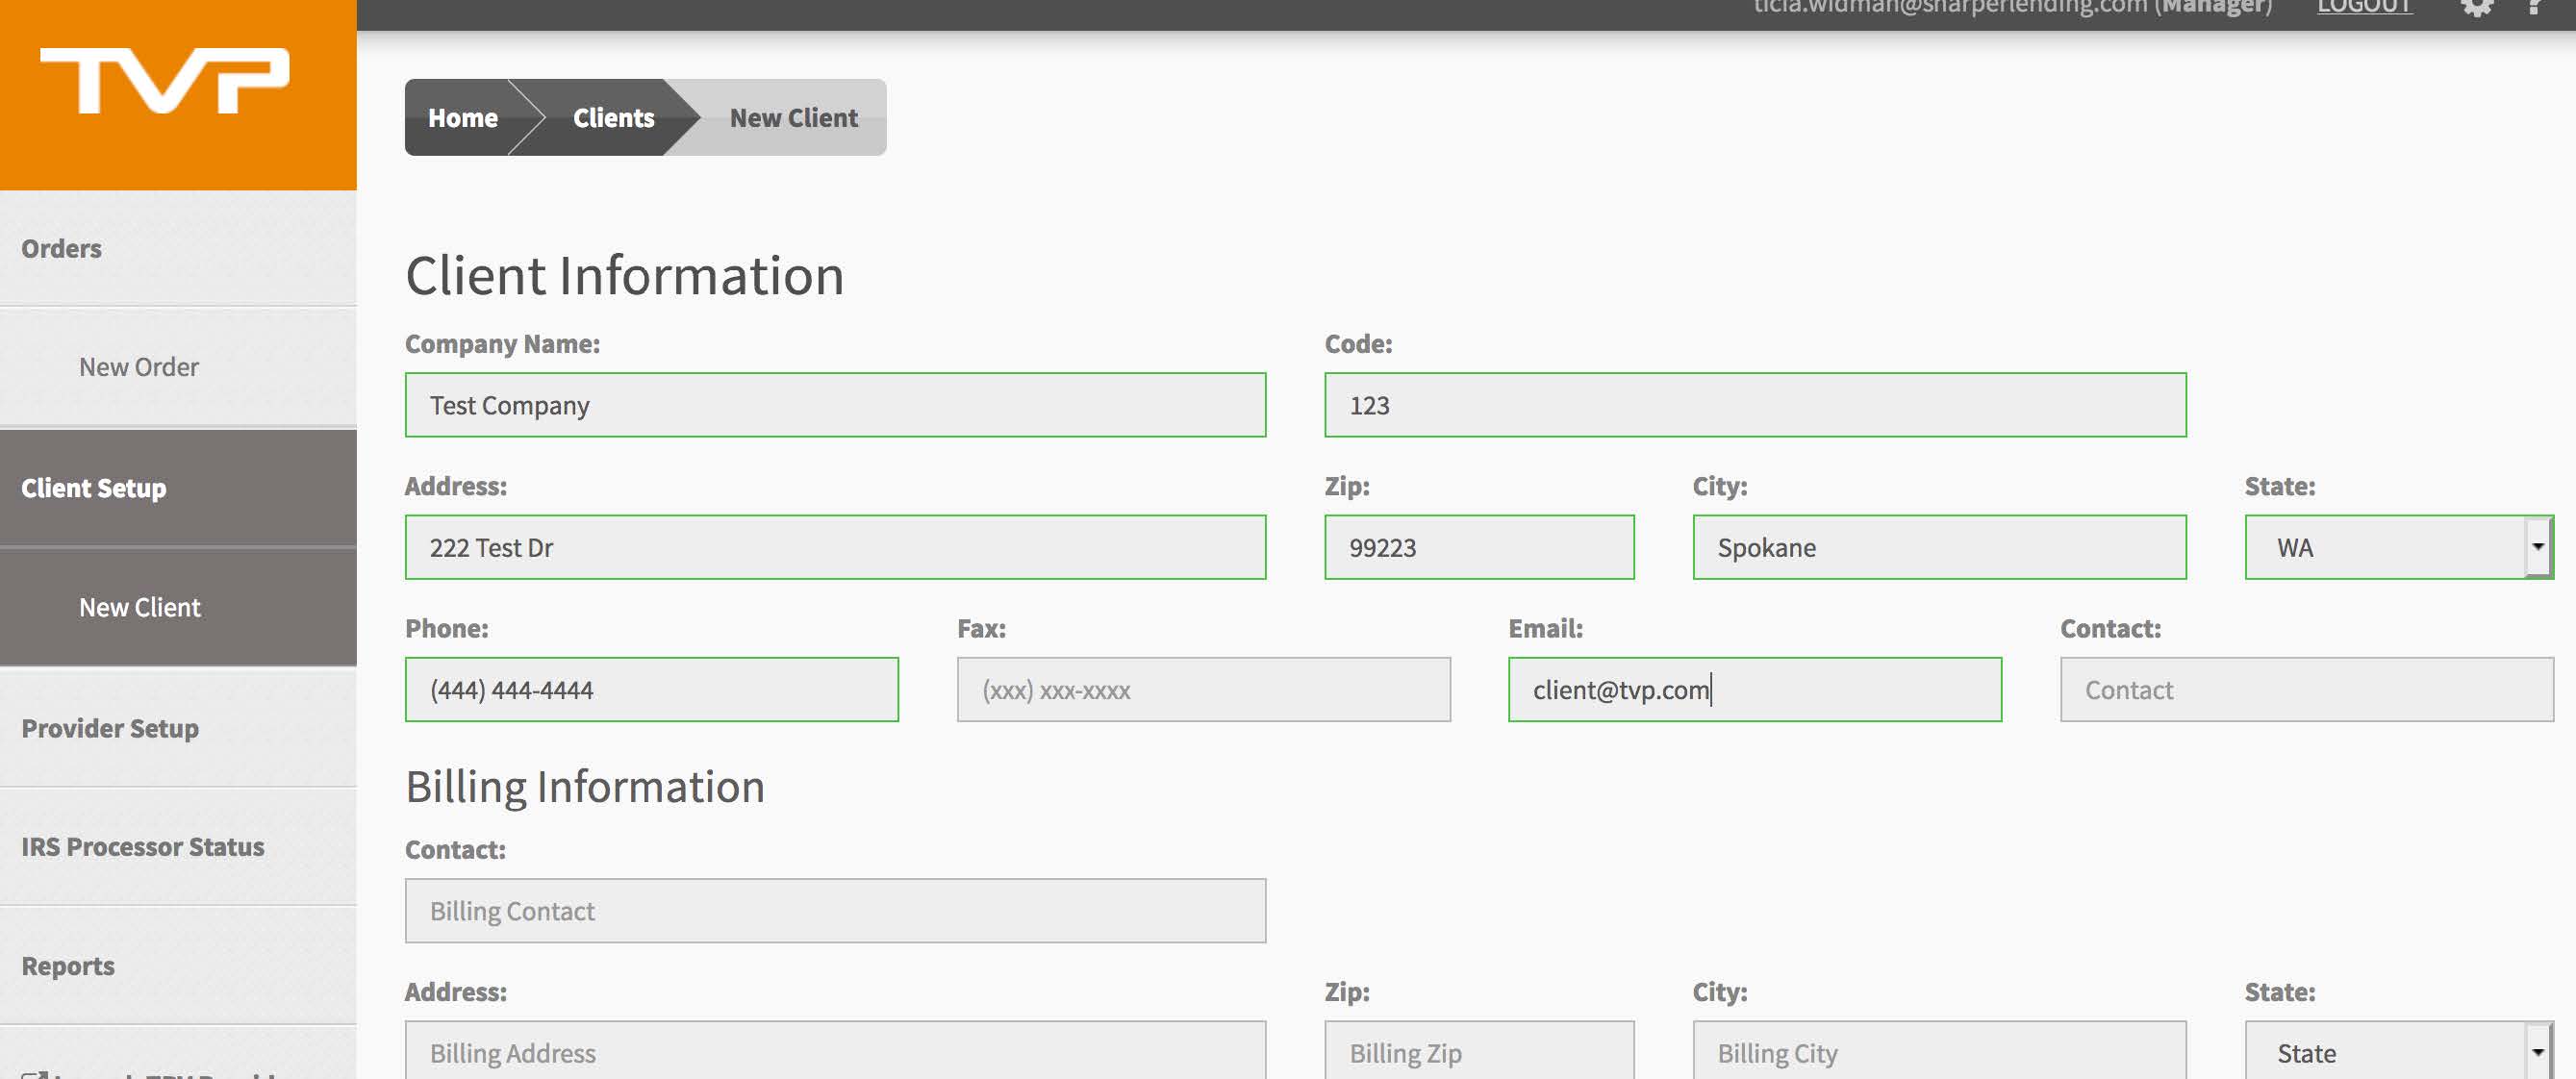Click the help question mark icon

point(2534,8)
